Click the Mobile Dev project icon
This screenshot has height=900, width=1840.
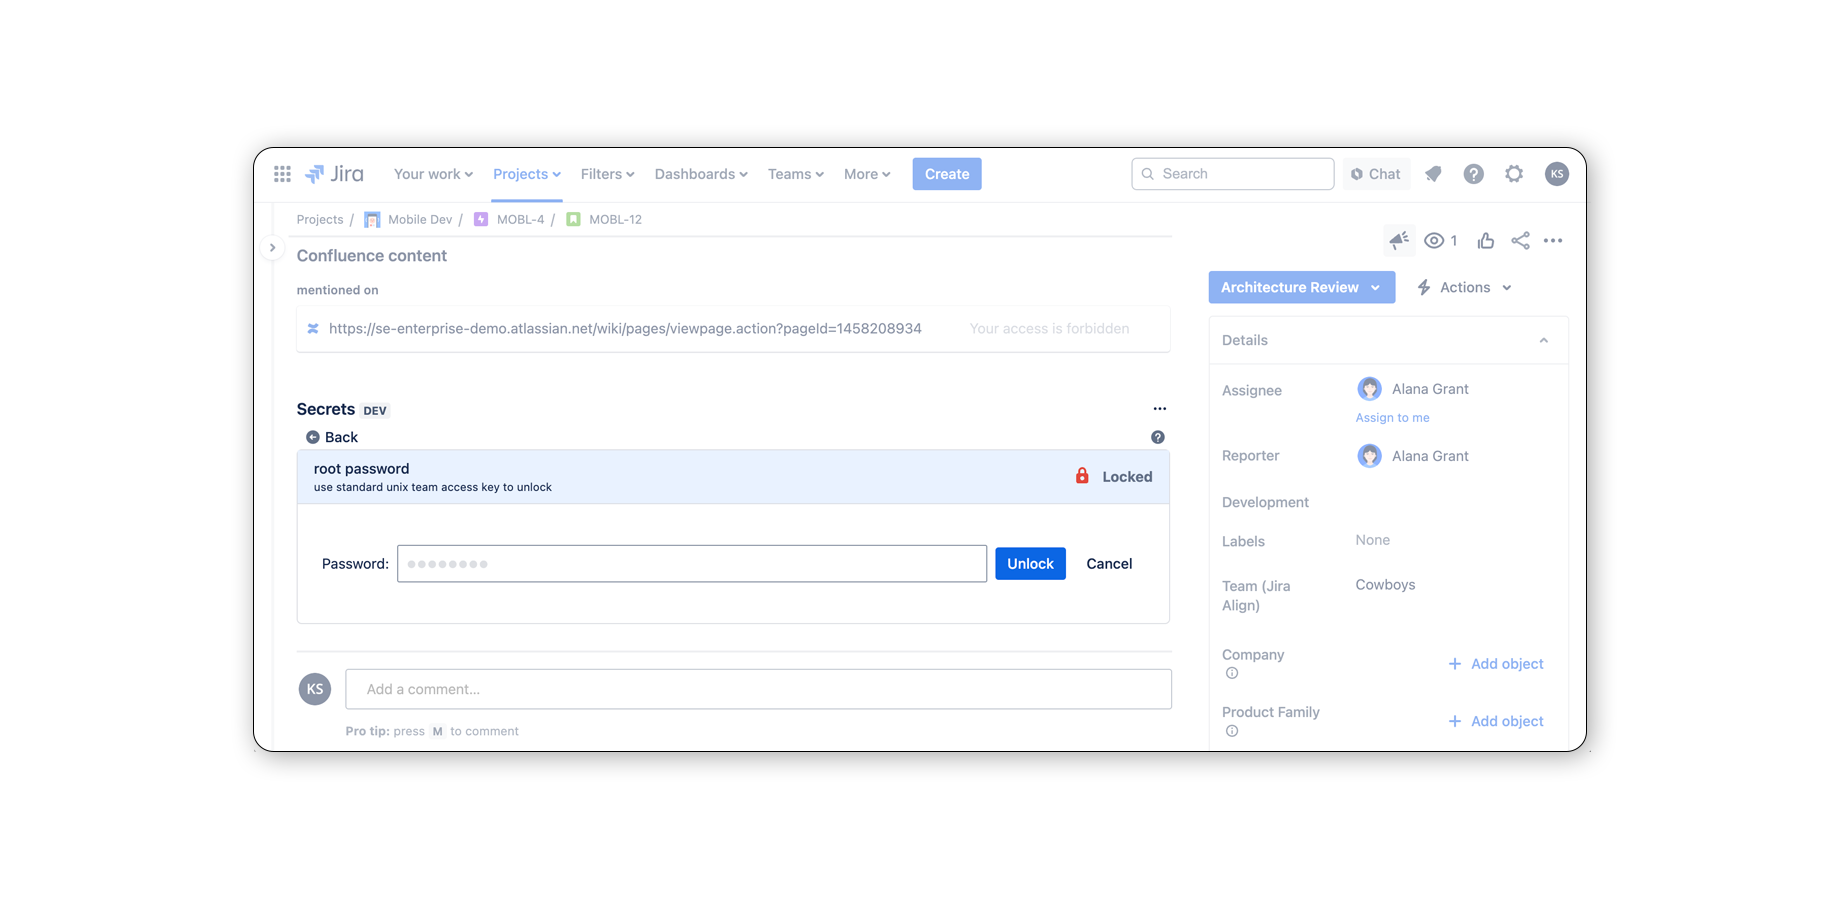372,220
